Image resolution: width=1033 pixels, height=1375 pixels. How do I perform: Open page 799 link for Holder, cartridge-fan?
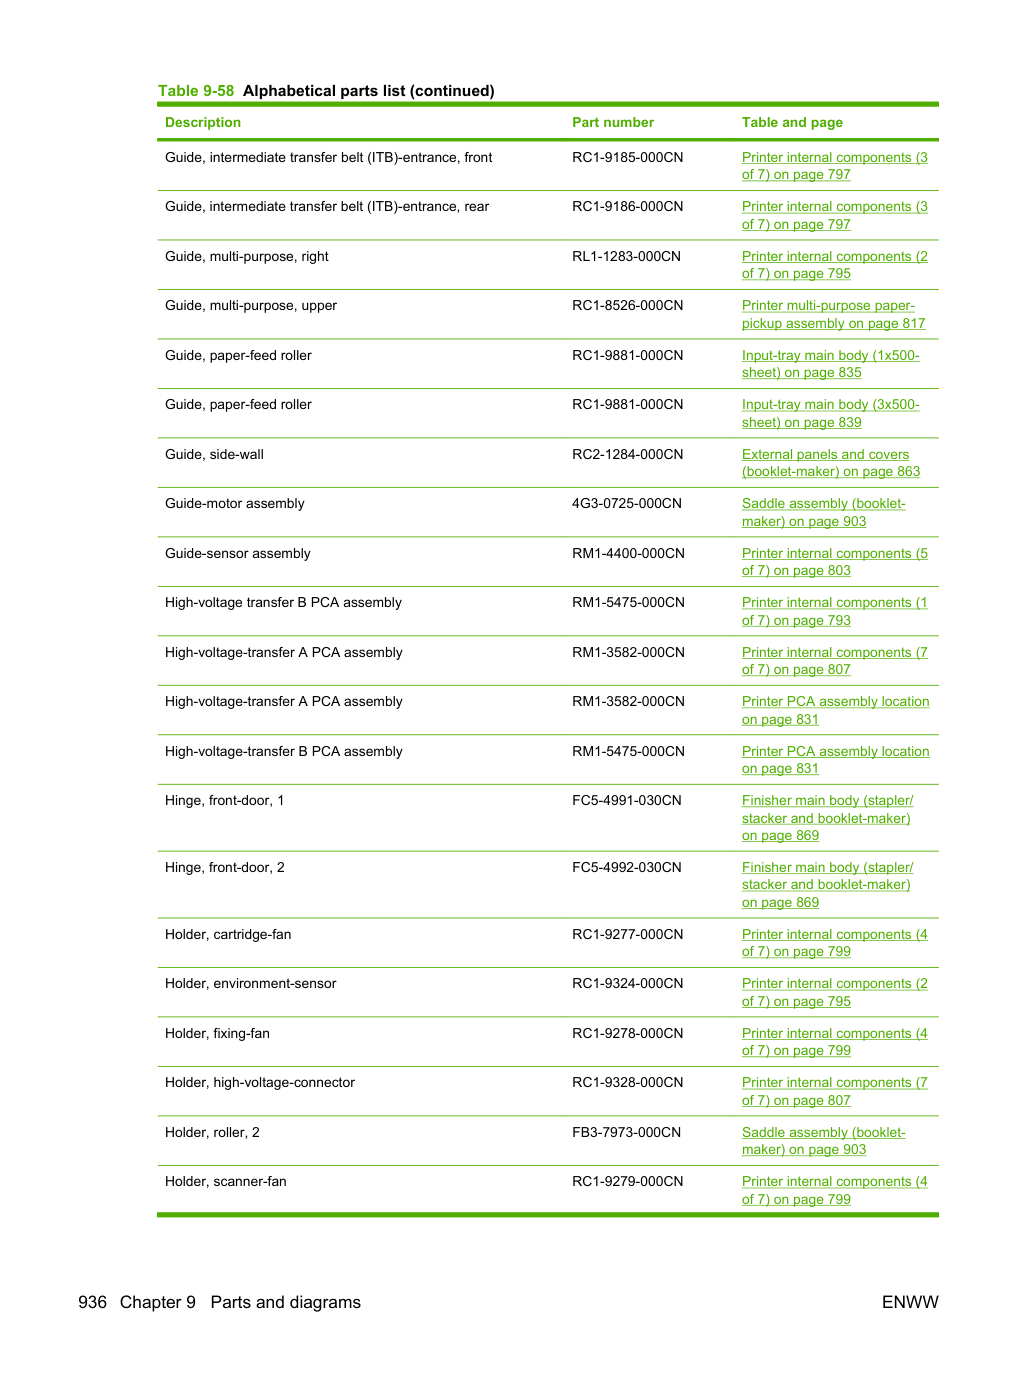click(x=835, y=943)
